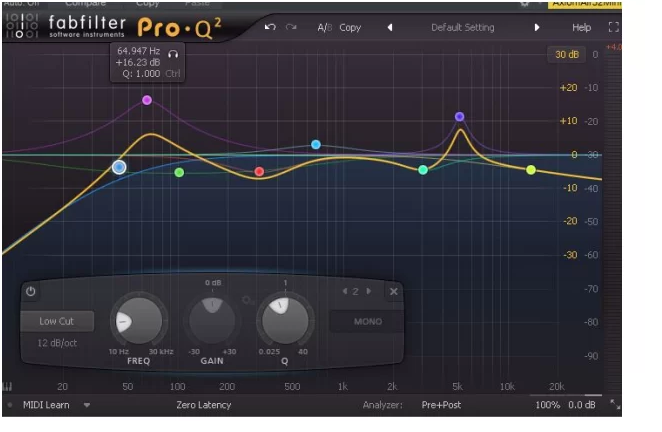Viewport: 662px width, 432px height.
Task: Toggle full screen mode icon
Action: click(613, 27)
